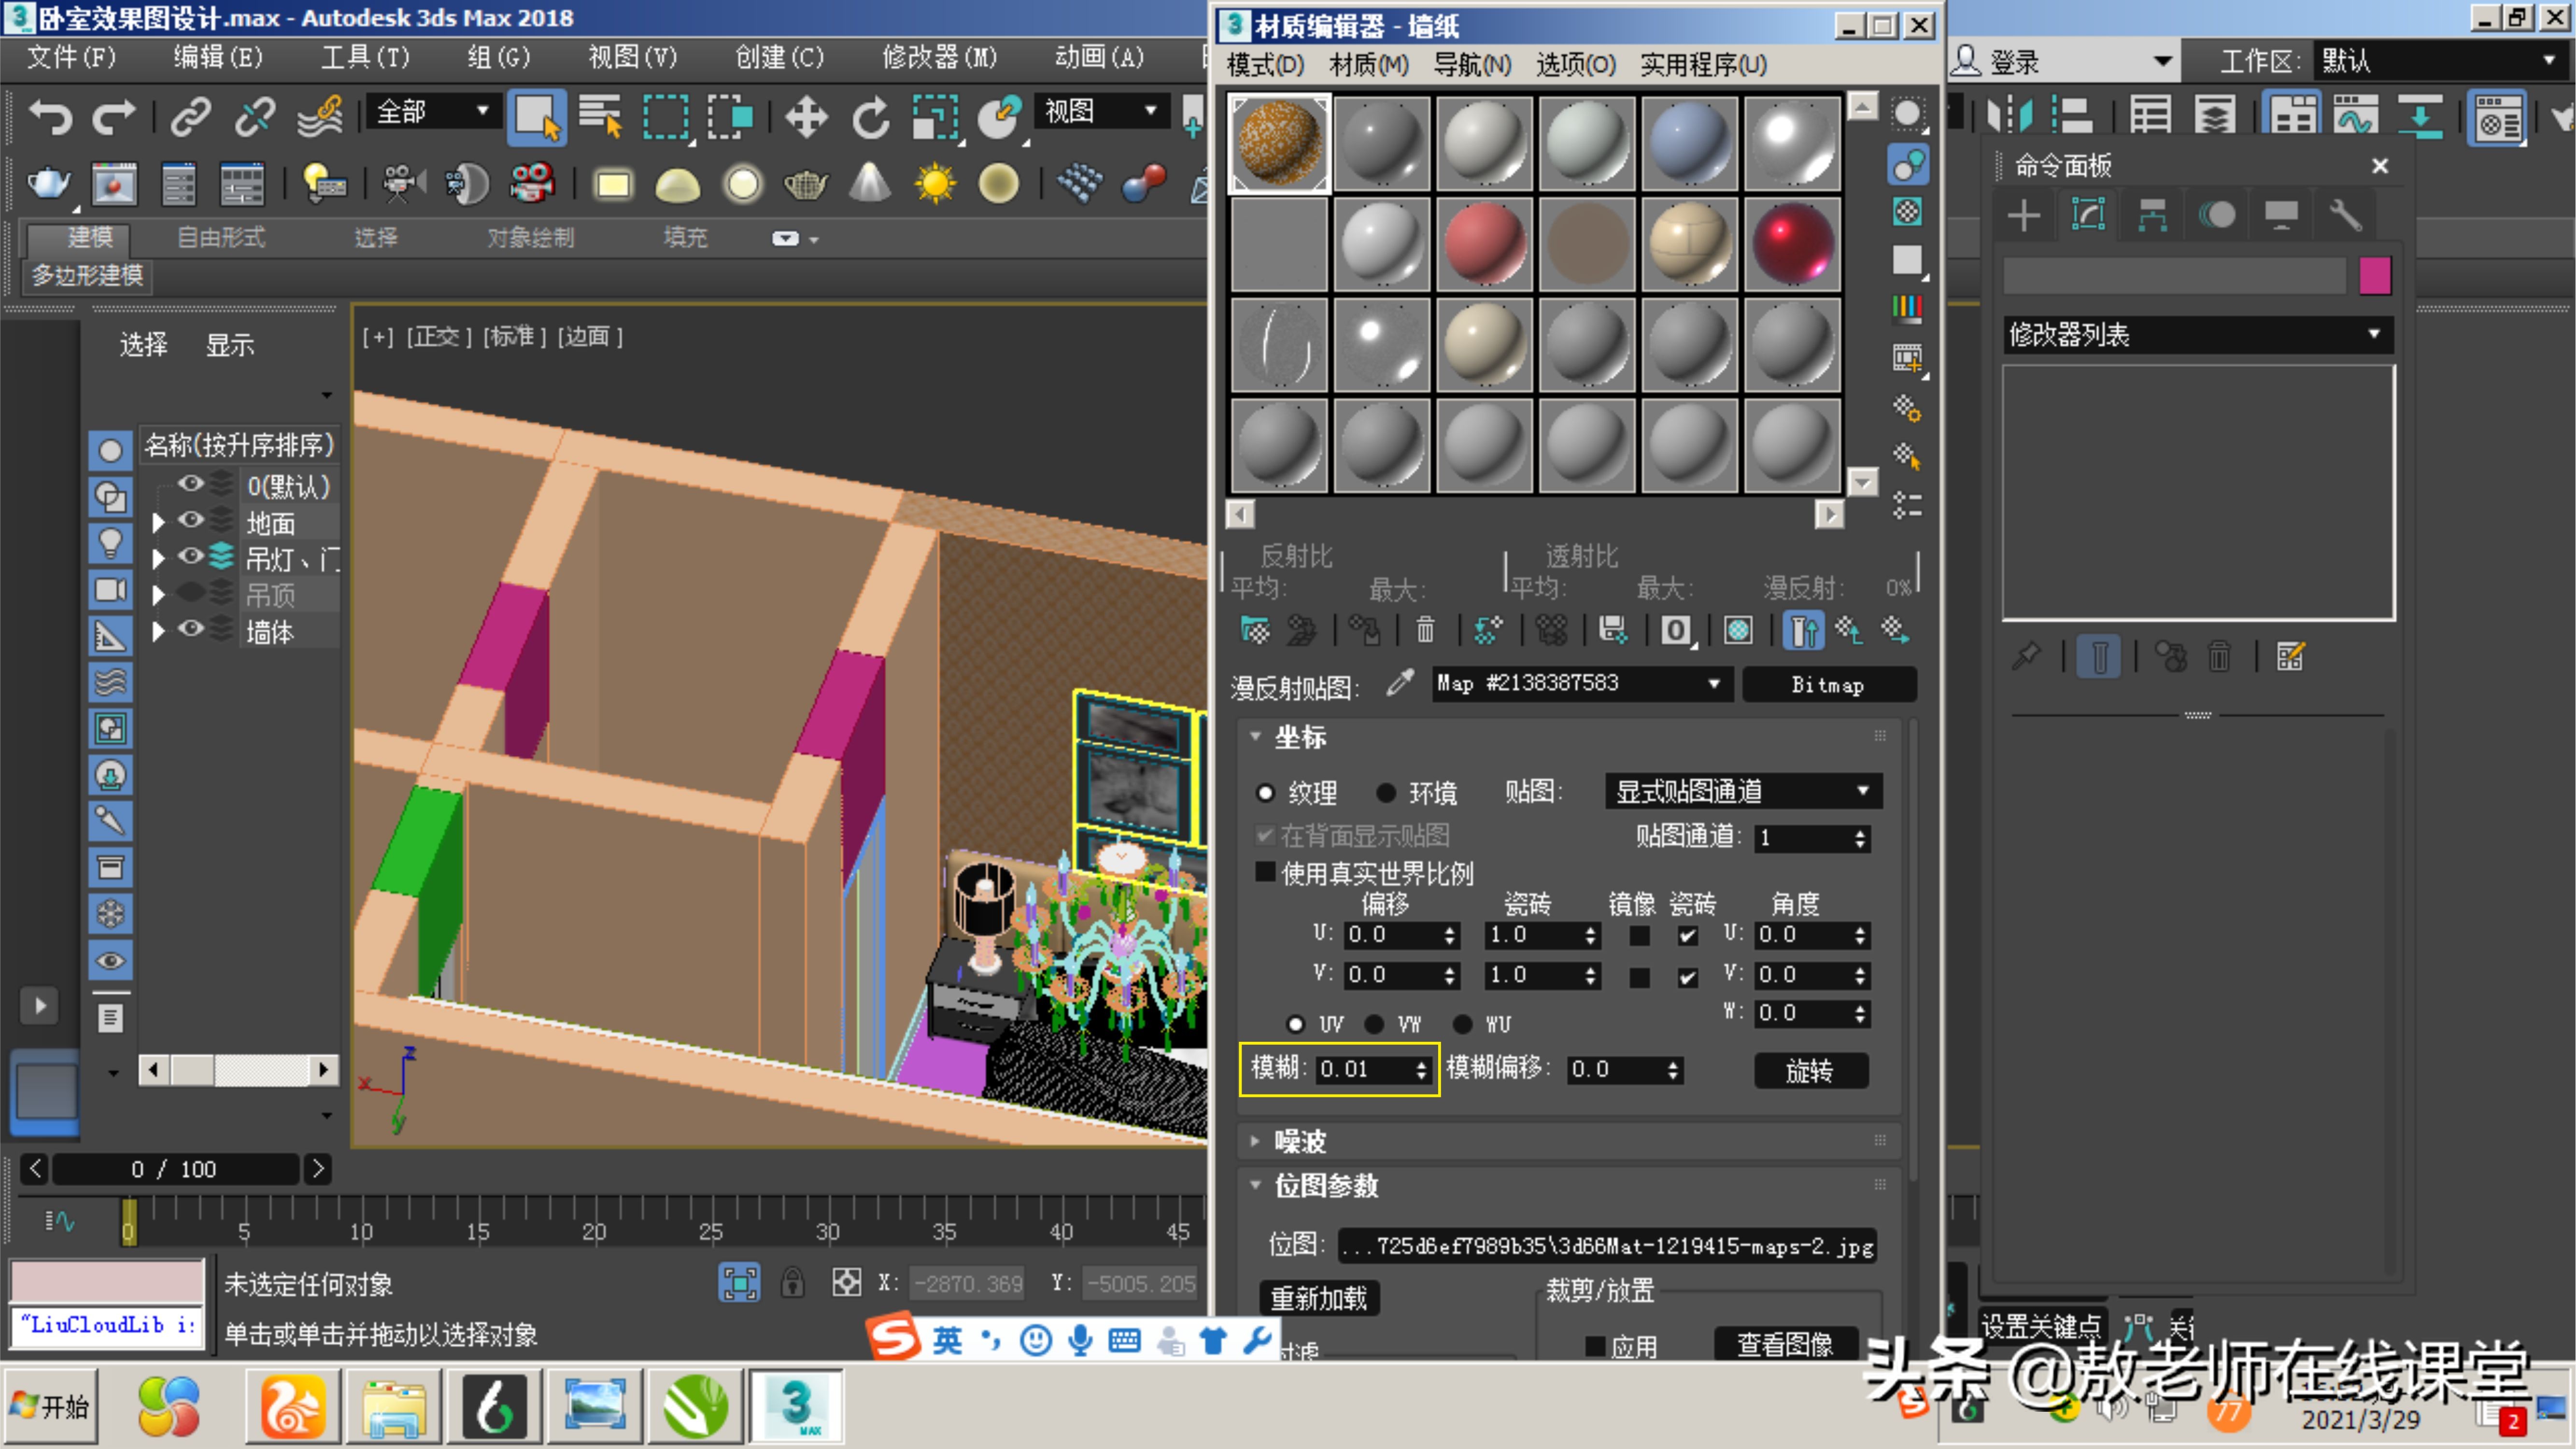Open the 显式贴图通道 dropdown
The height and width of the screenshot is (1449, 2576).
point(1742,791)
